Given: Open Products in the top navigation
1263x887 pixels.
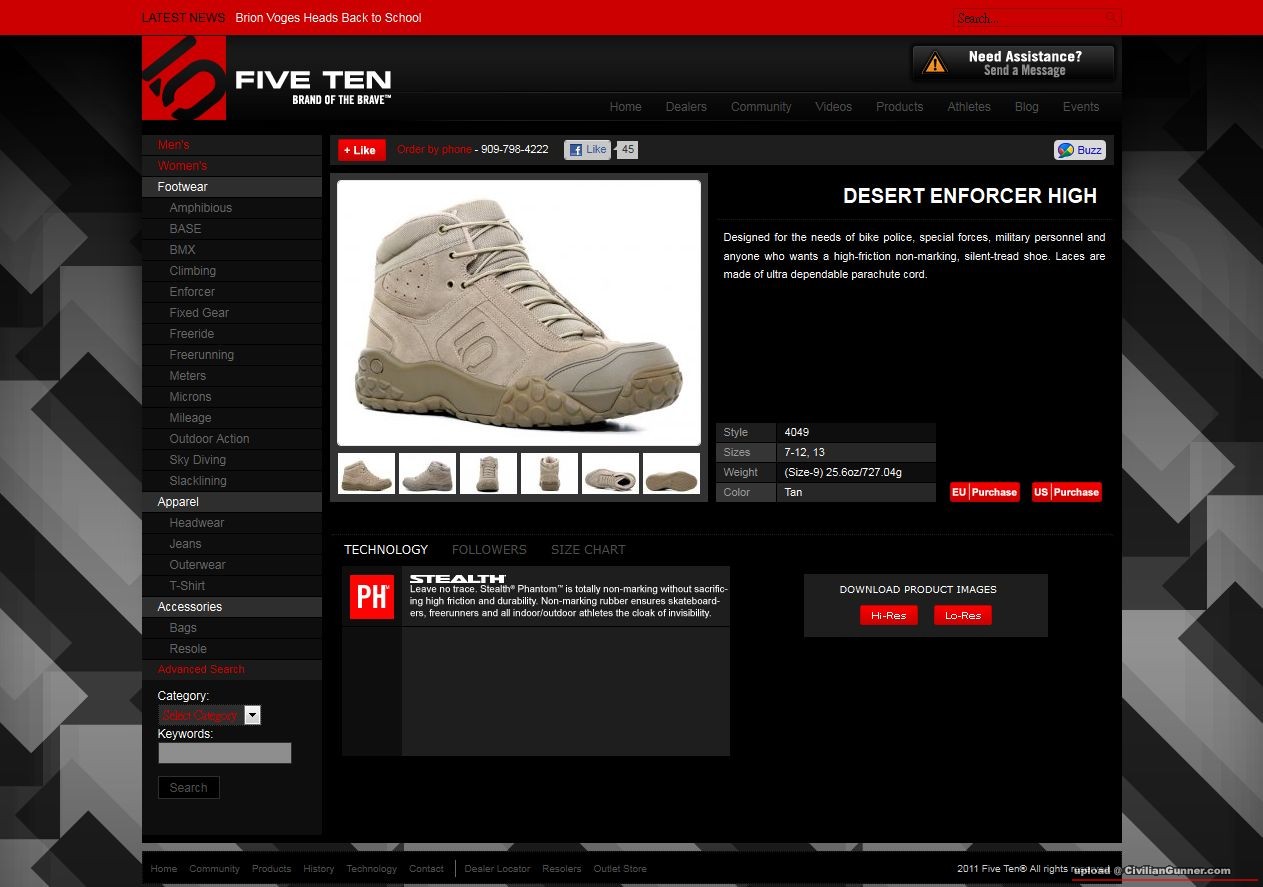Looking at the screenshot, I should click(x=899, y=107).
